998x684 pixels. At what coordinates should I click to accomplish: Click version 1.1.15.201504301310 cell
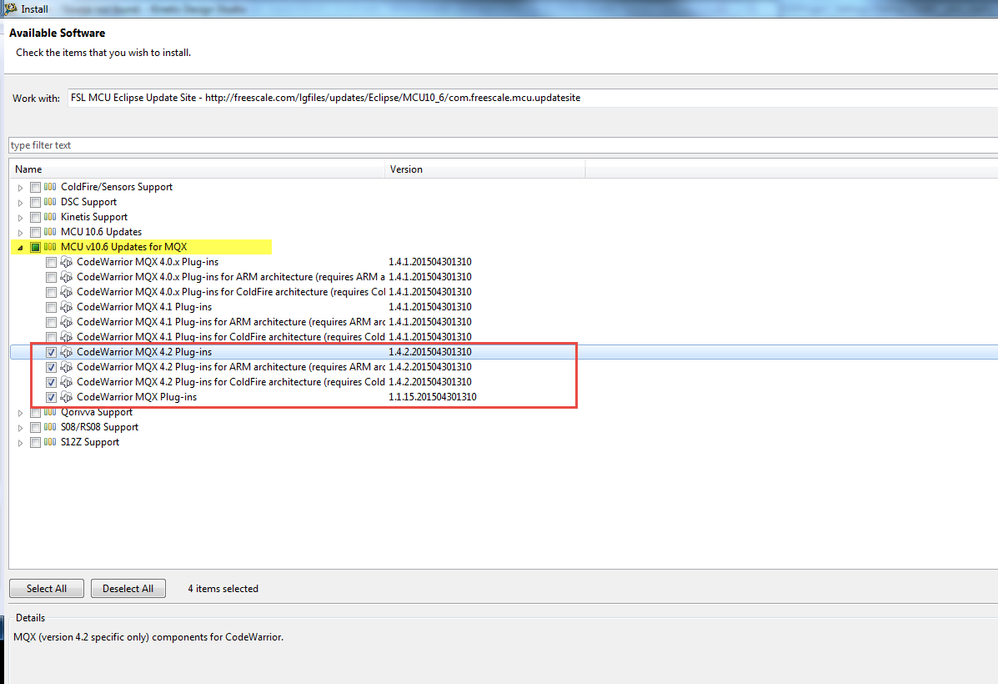point(432,397)
